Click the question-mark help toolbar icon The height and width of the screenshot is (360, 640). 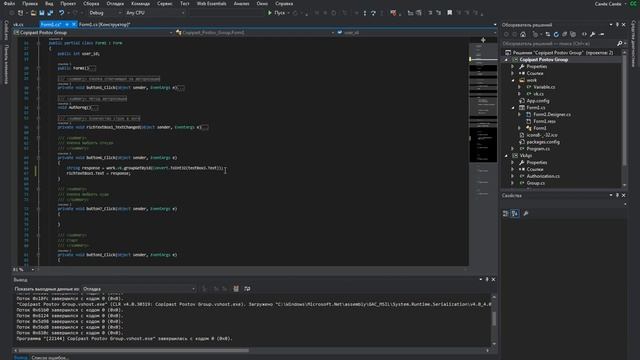pyautogui.click(x=373, y=13)
